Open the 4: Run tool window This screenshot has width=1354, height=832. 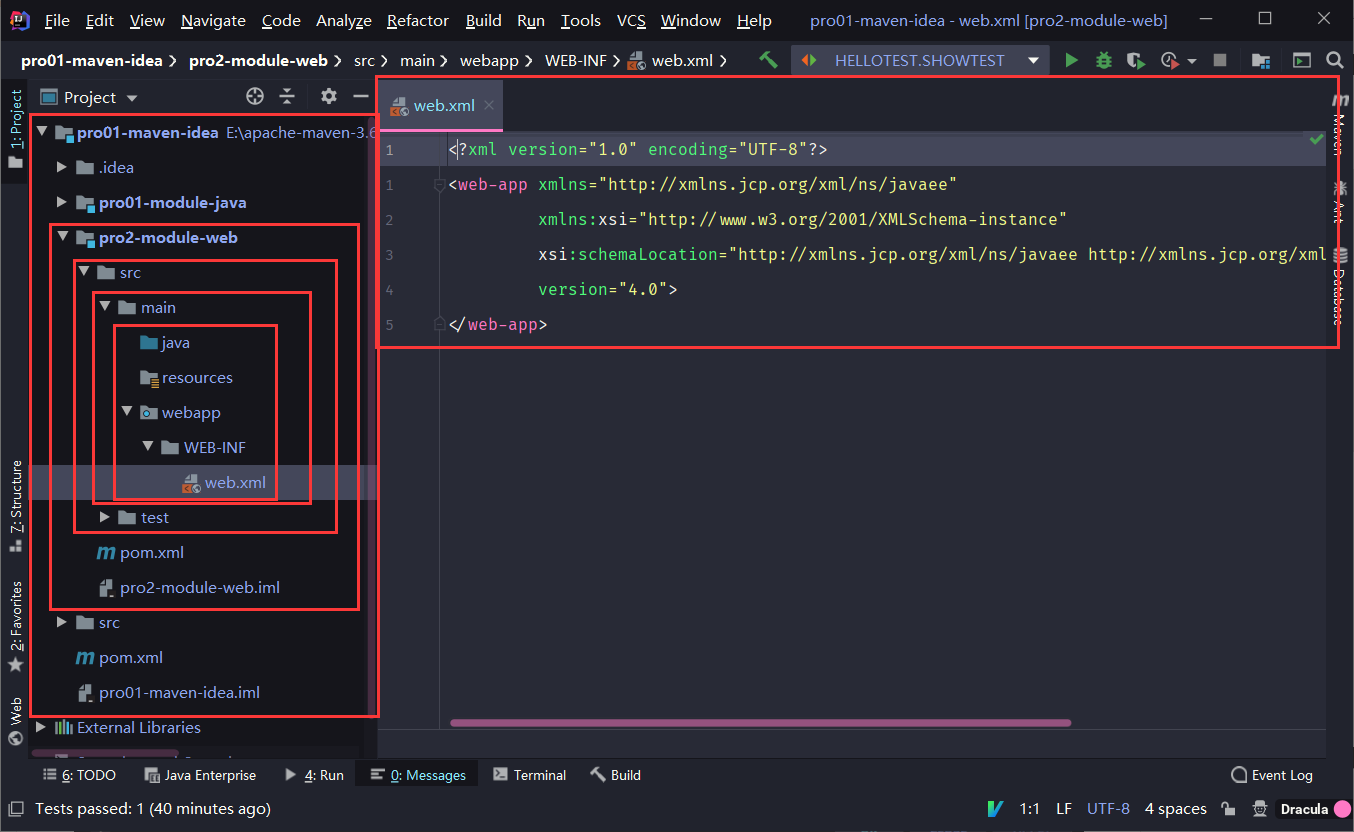[x=314, y=775]
